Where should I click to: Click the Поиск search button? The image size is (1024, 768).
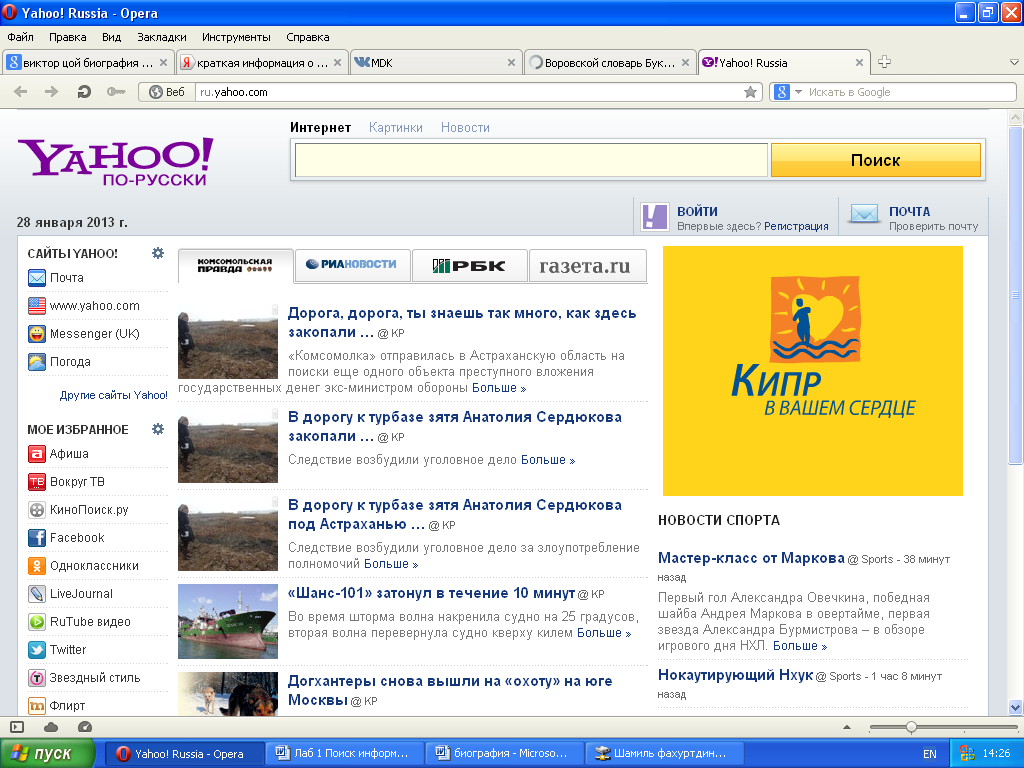coord(876,160)
